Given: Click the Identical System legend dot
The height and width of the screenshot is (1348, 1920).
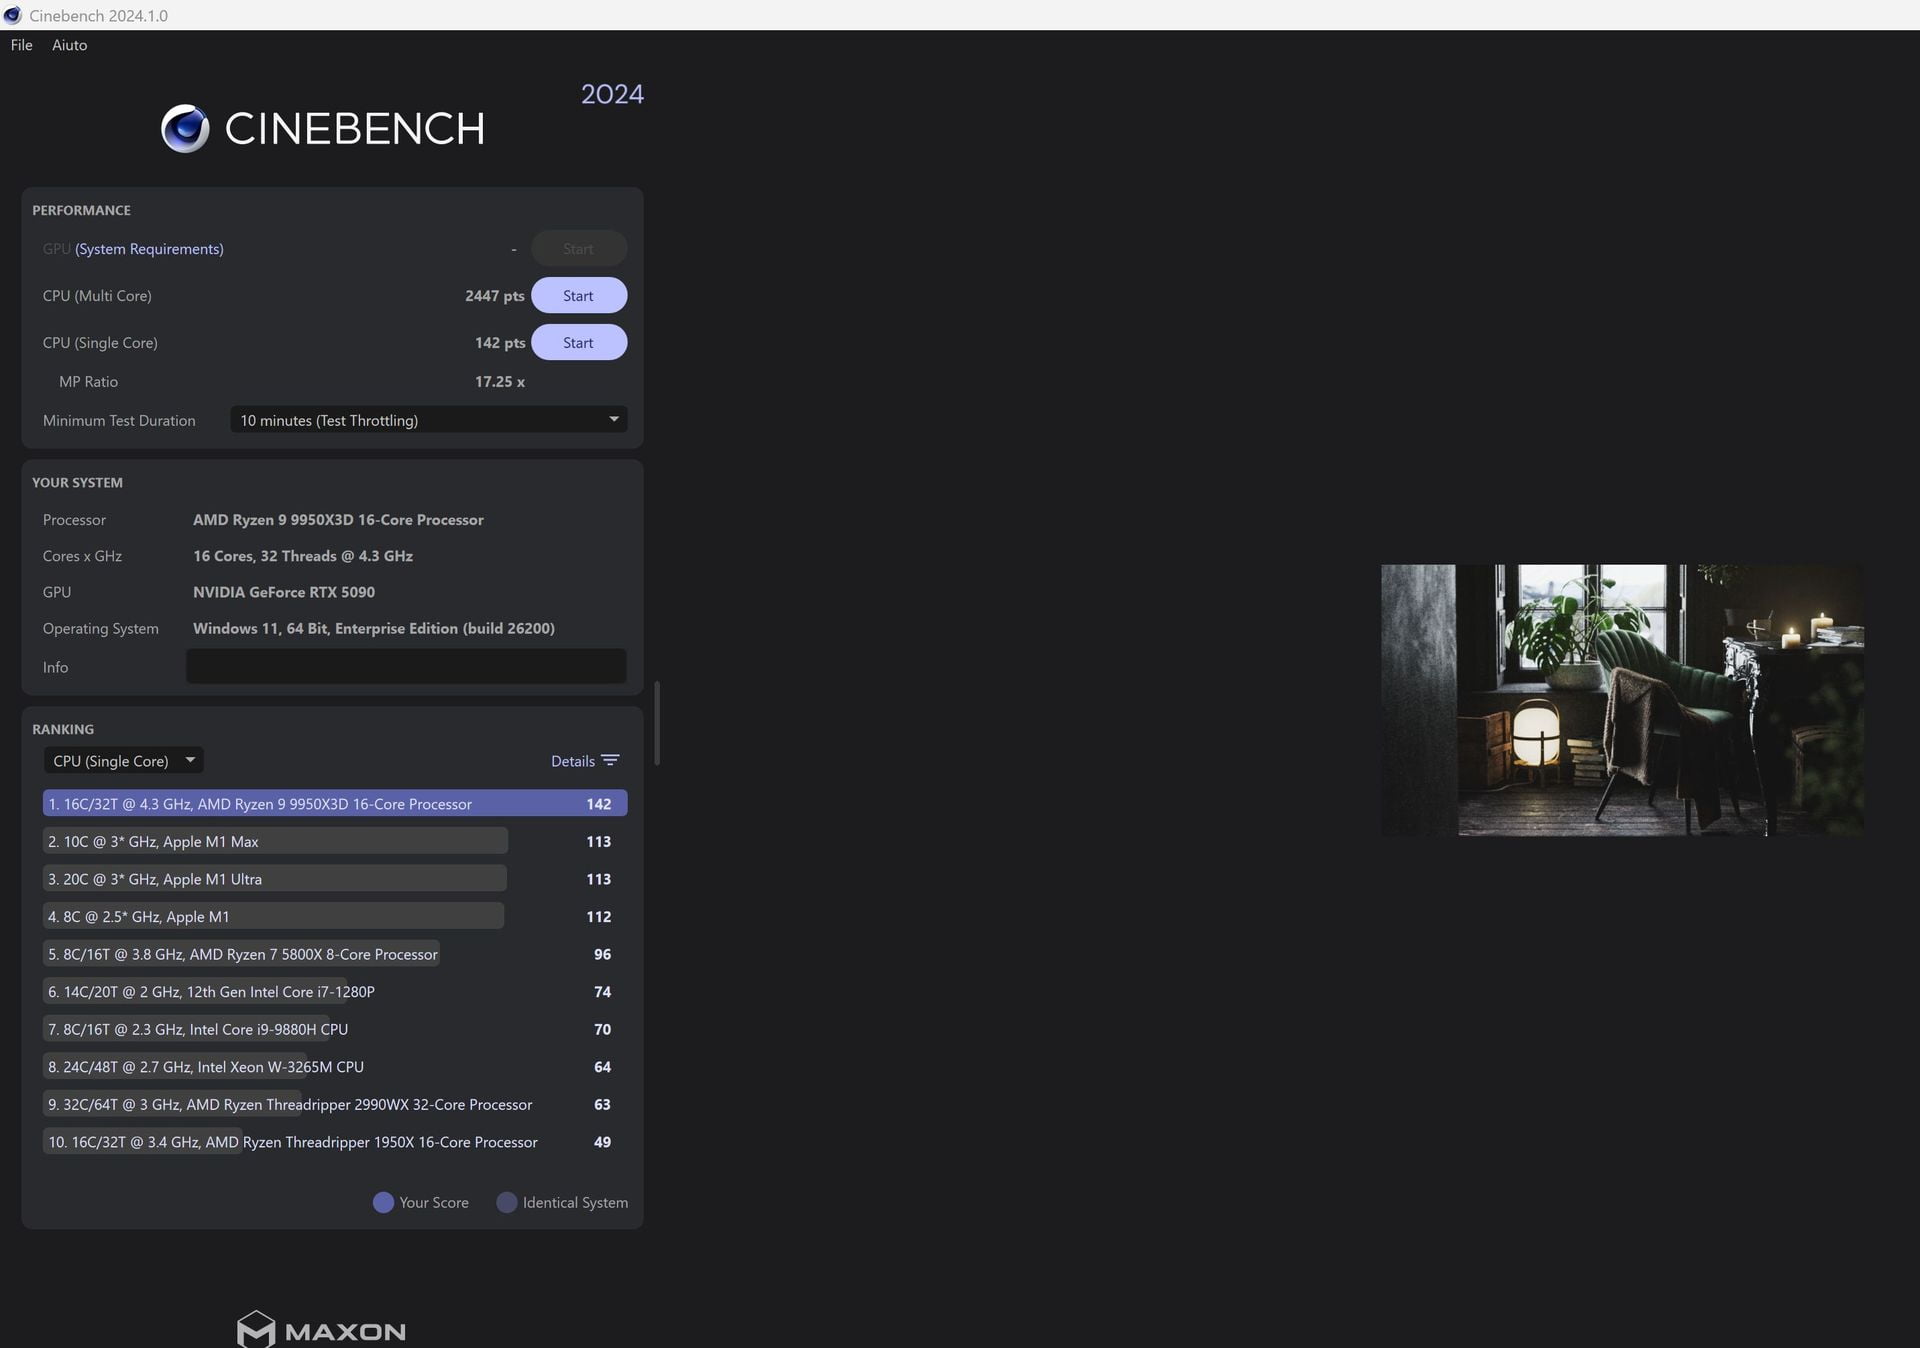Looking at the screenshot, I should tap(507, 1202).
